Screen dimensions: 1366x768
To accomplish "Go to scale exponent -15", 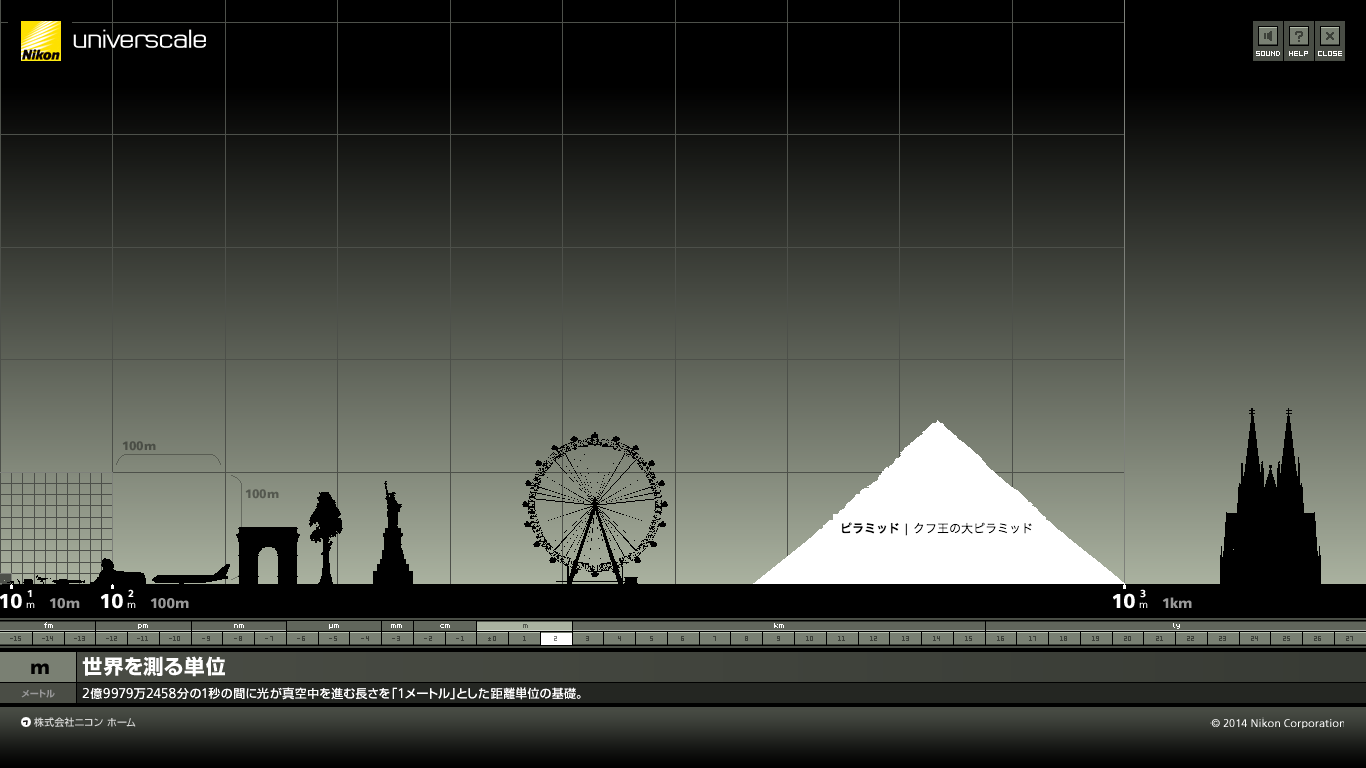I will 16,638.
